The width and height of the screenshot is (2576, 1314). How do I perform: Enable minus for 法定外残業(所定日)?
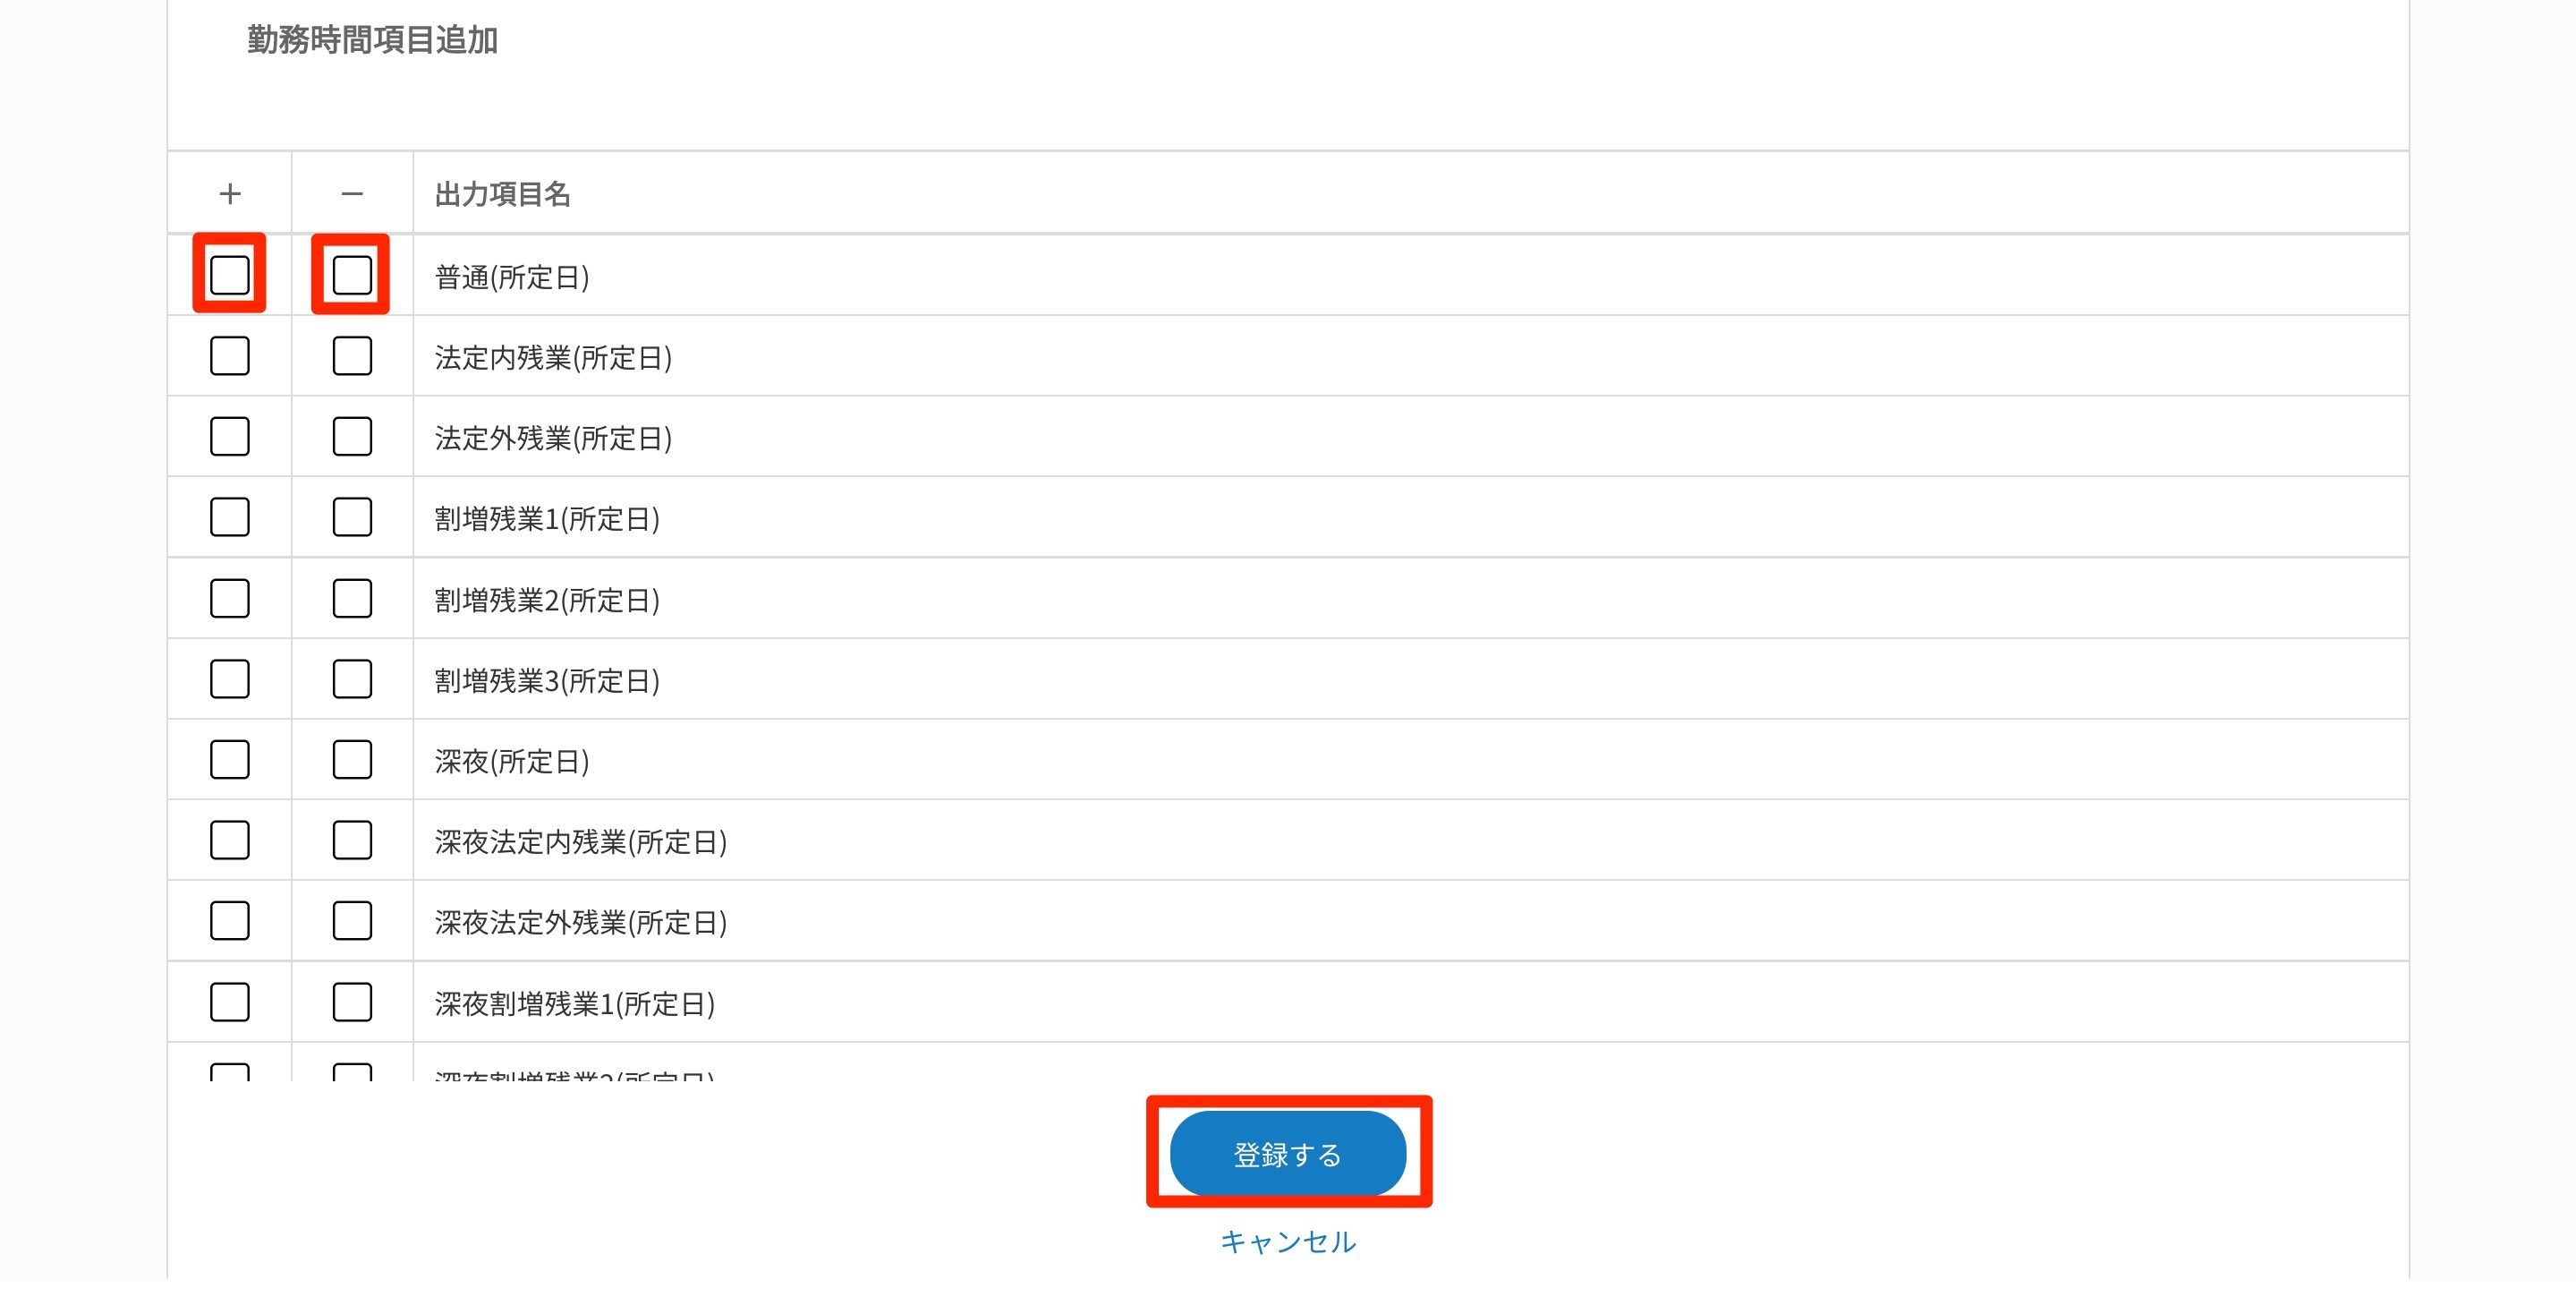click(x=351, y=437)
